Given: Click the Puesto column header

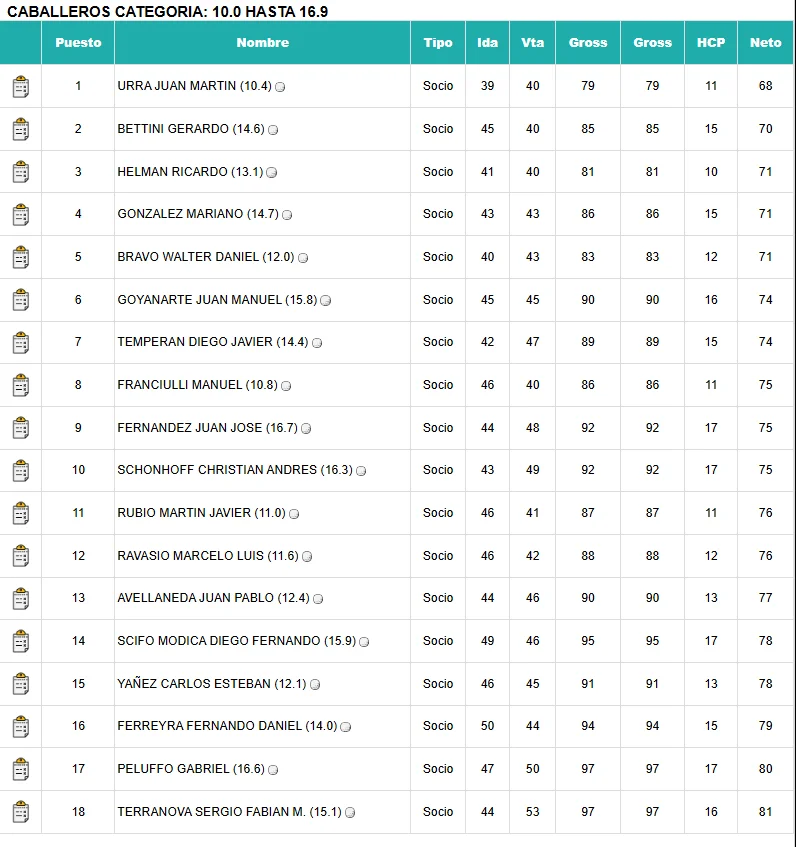Looking at the screenshot, I should tap(78, 43).
